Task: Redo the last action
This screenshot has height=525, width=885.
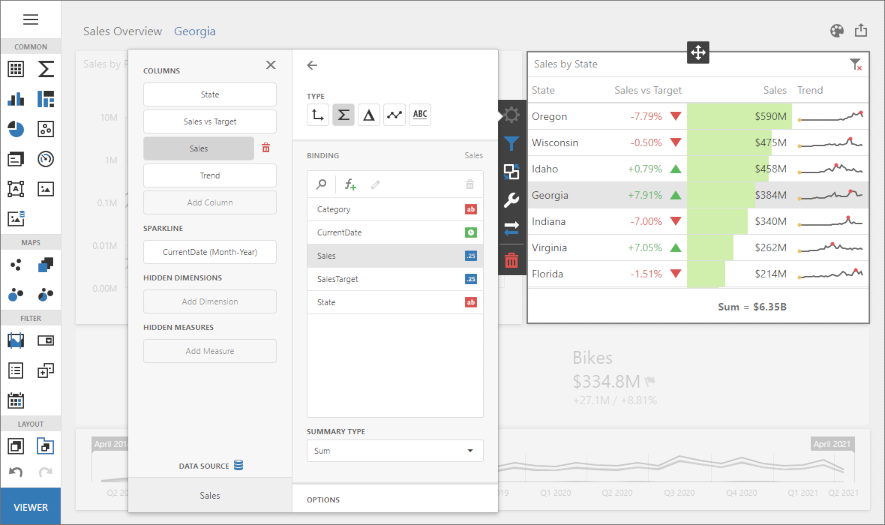Action: click(x=46, y=472)
